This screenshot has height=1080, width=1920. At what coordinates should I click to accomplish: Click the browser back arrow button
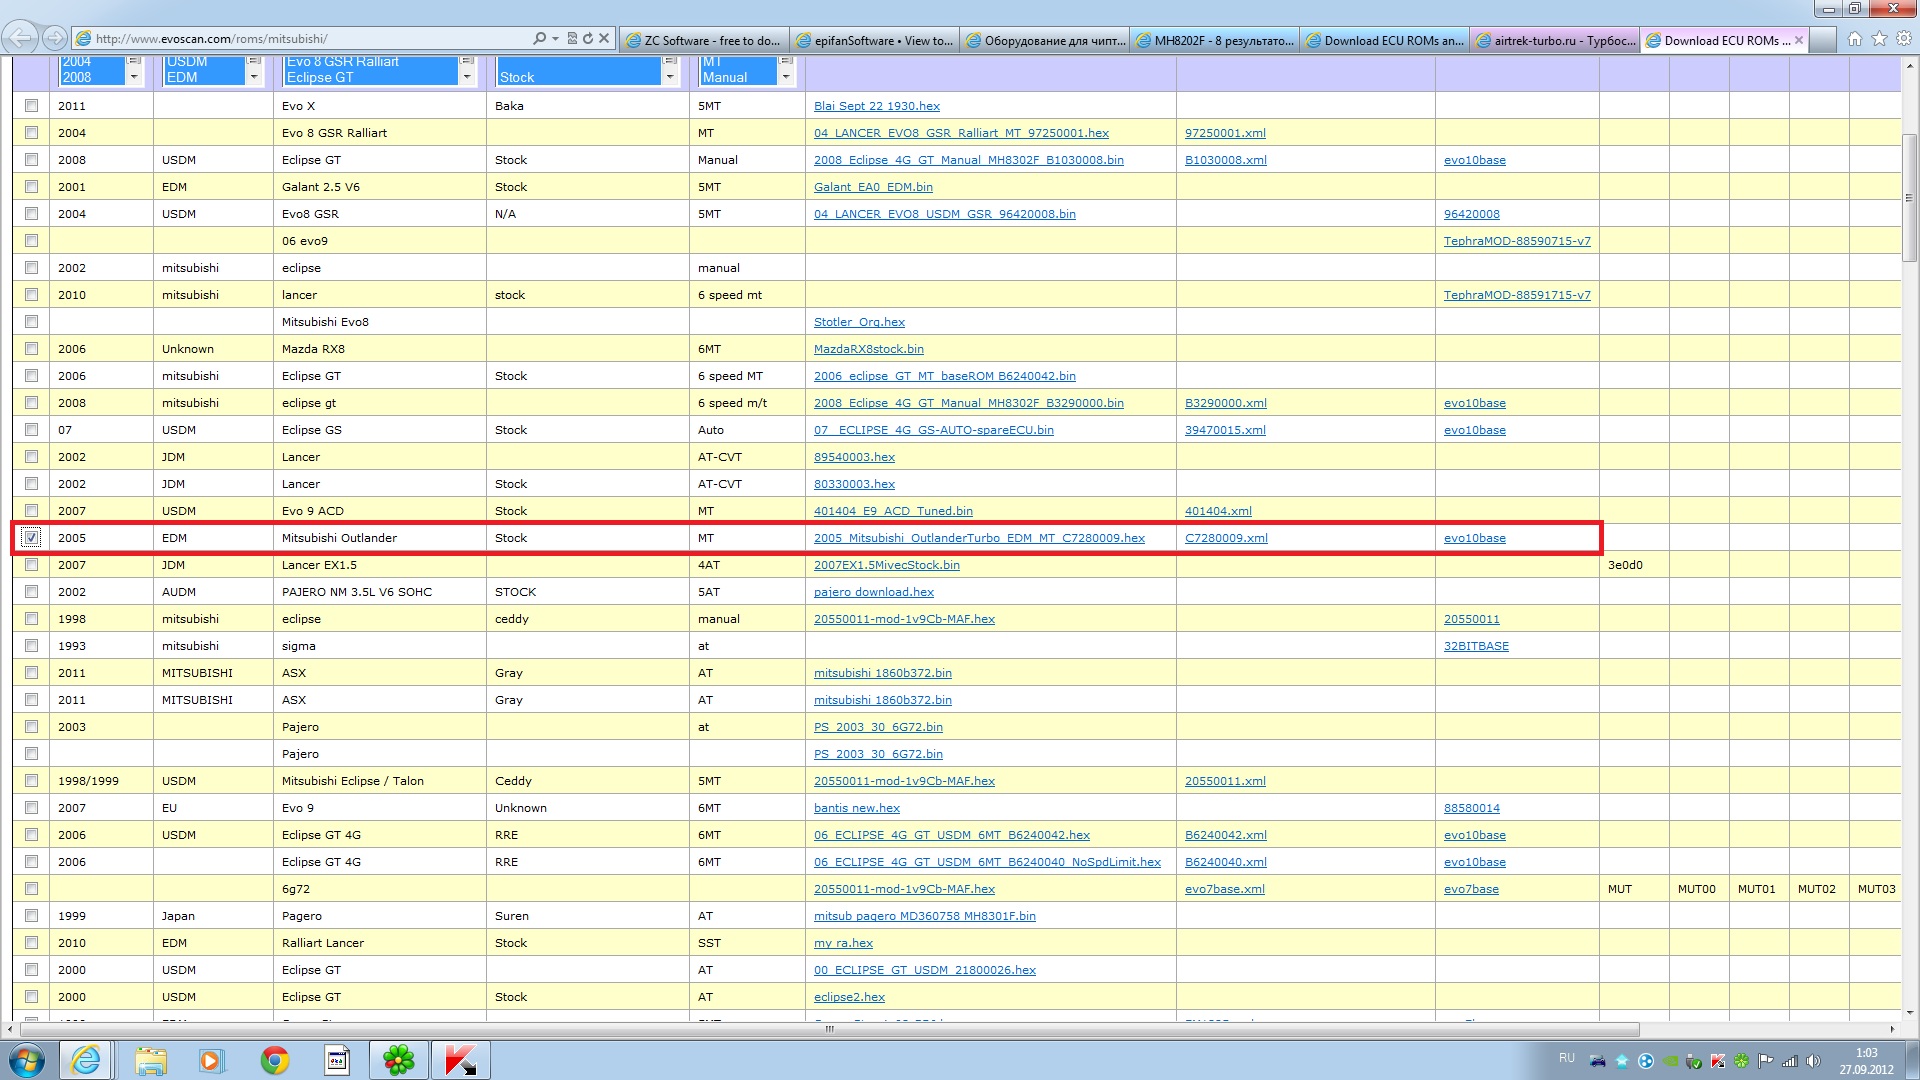20,39
